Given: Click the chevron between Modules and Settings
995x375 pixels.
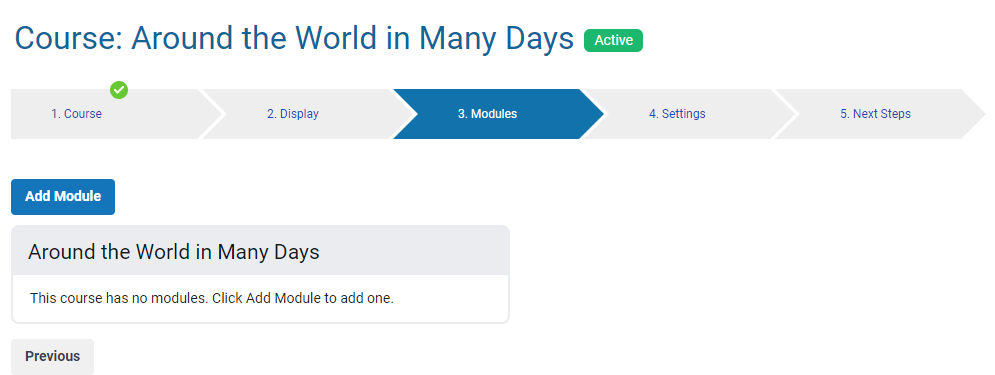Looking at the screenshot, I should point(594,114).
